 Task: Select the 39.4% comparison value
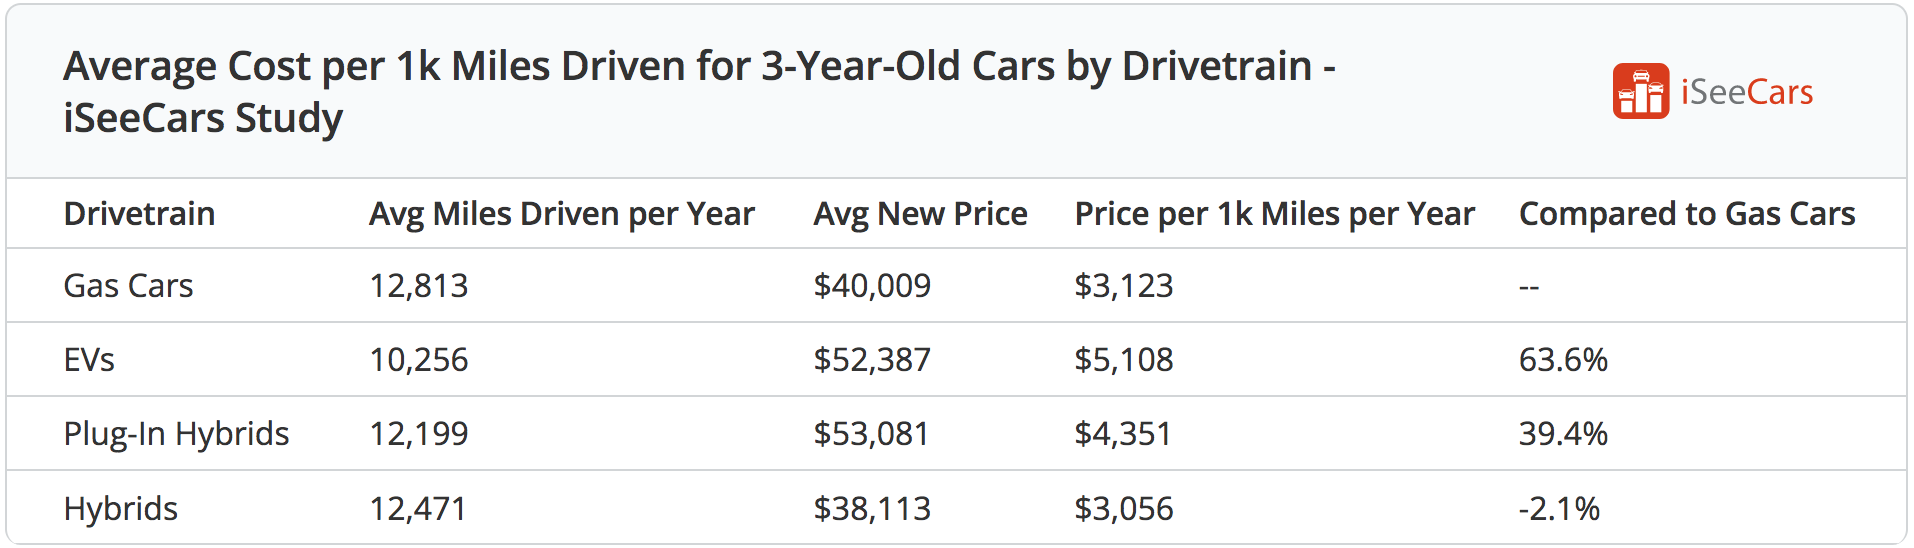click(x=1562, y=434)
